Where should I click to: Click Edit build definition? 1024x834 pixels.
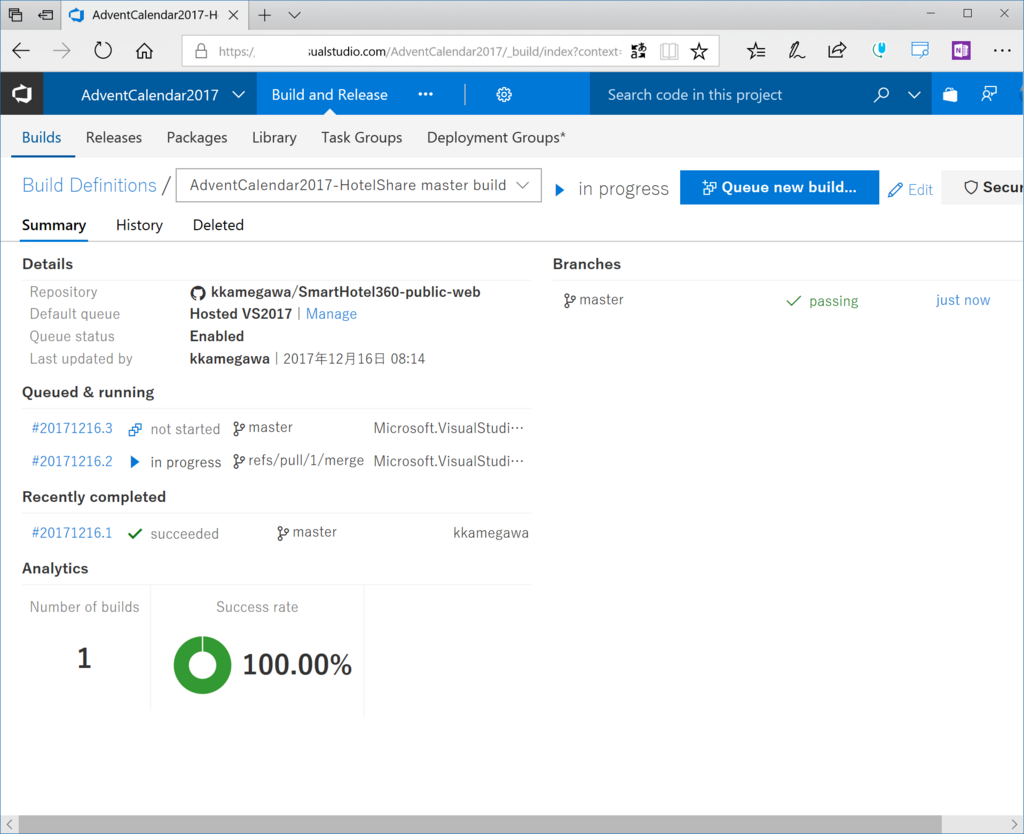(911, 189)
